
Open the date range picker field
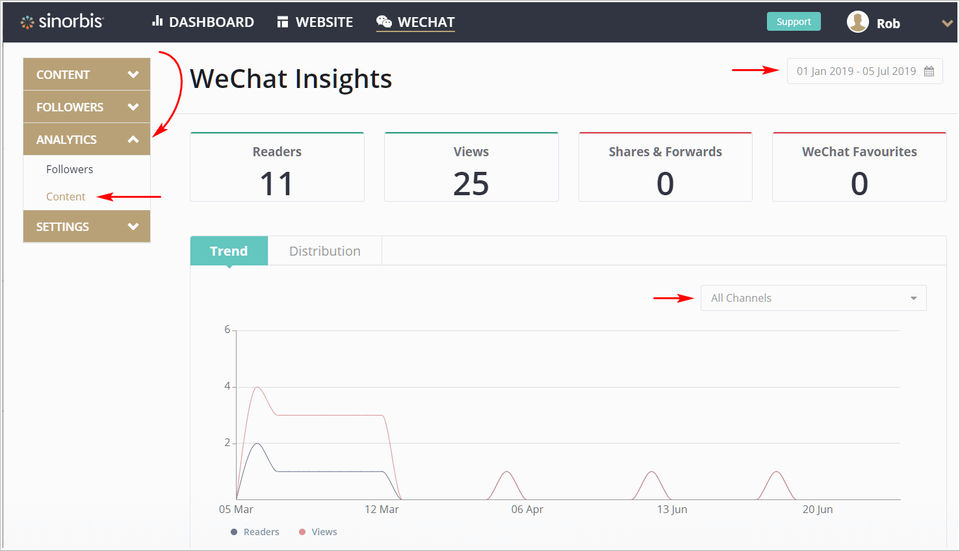864,71
